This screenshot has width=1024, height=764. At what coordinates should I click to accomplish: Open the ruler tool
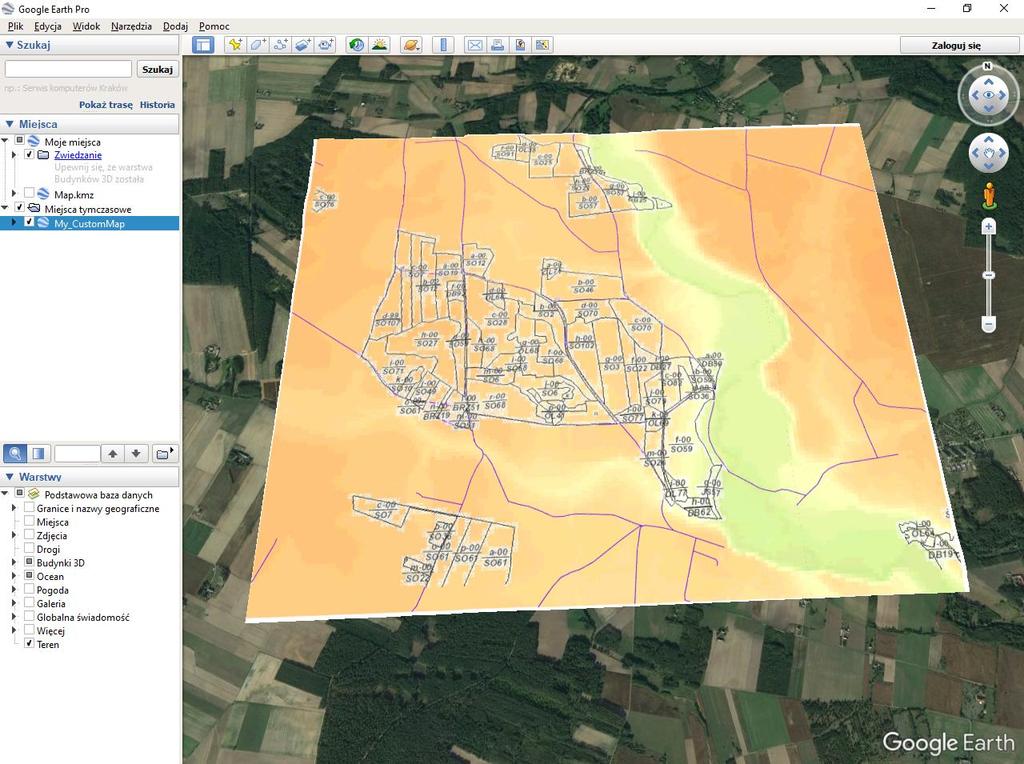(443, 45)
